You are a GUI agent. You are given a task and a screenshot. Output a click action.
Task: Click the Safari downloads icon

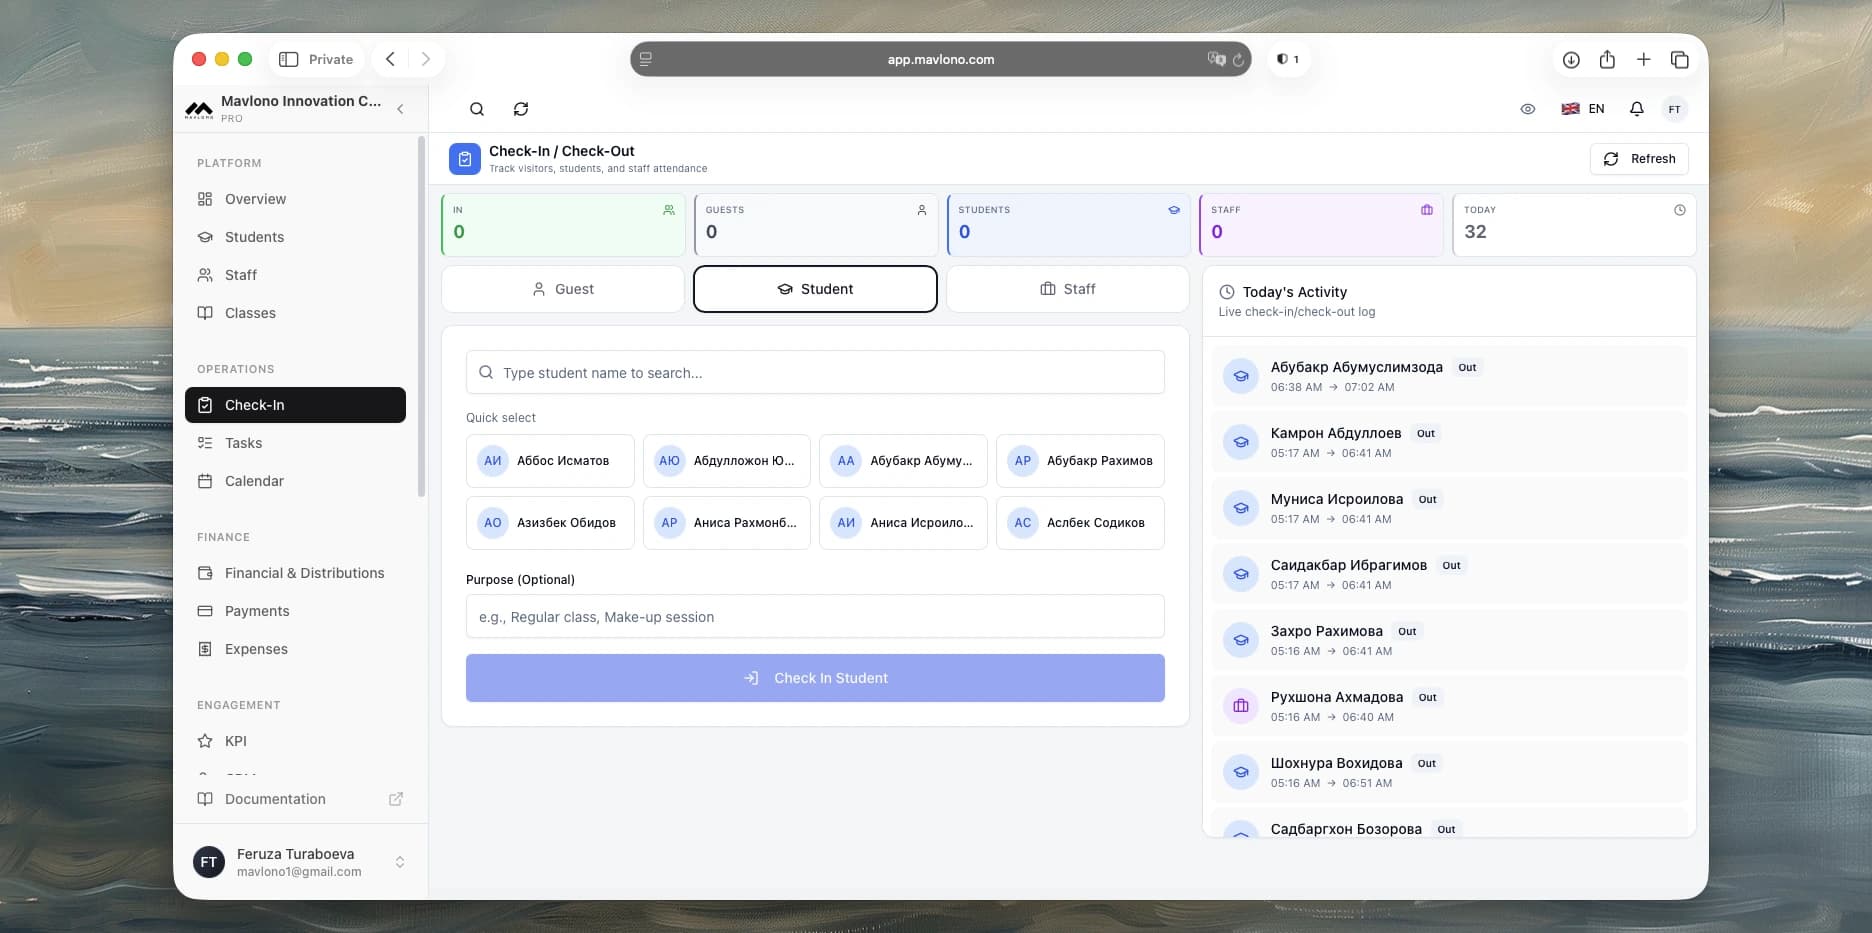[x=1571, y=60]
